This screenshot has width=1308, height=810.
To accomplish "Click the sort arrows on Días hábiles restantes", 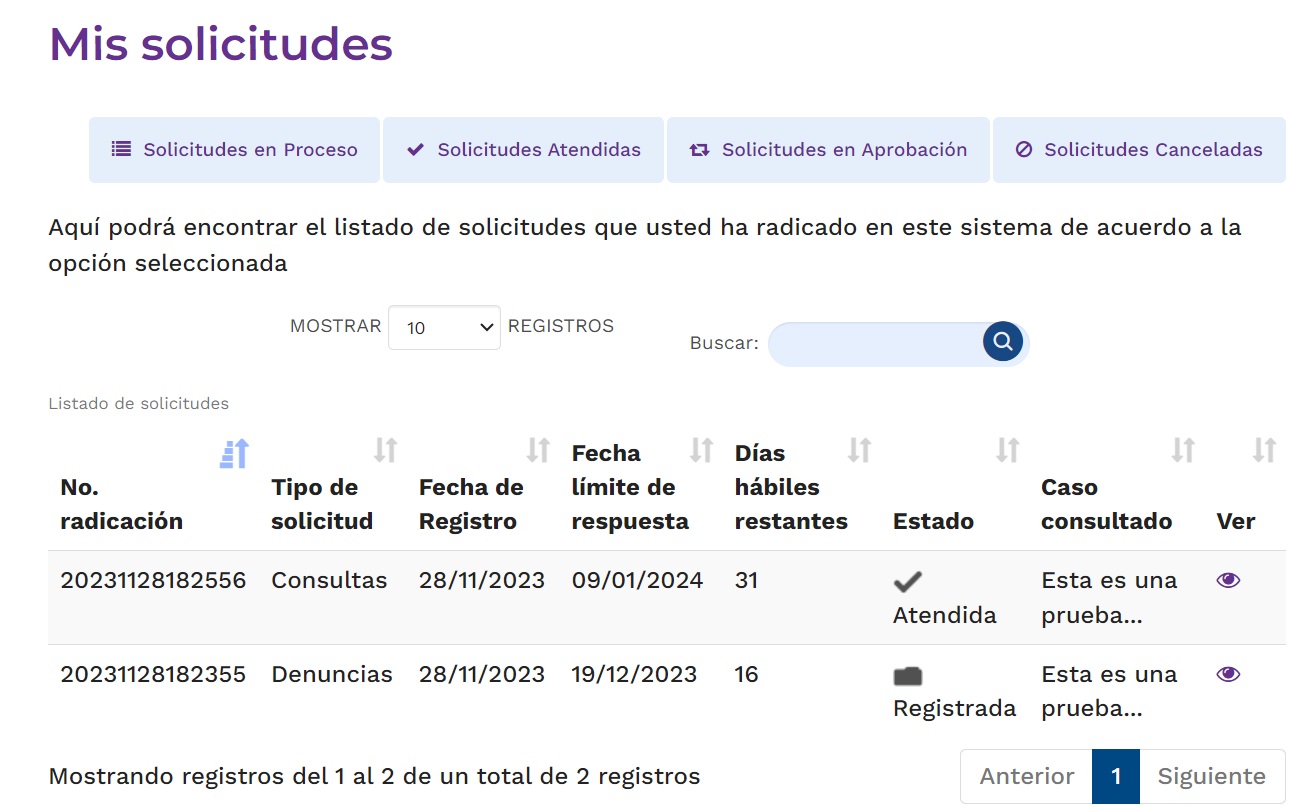I will 858,451.
